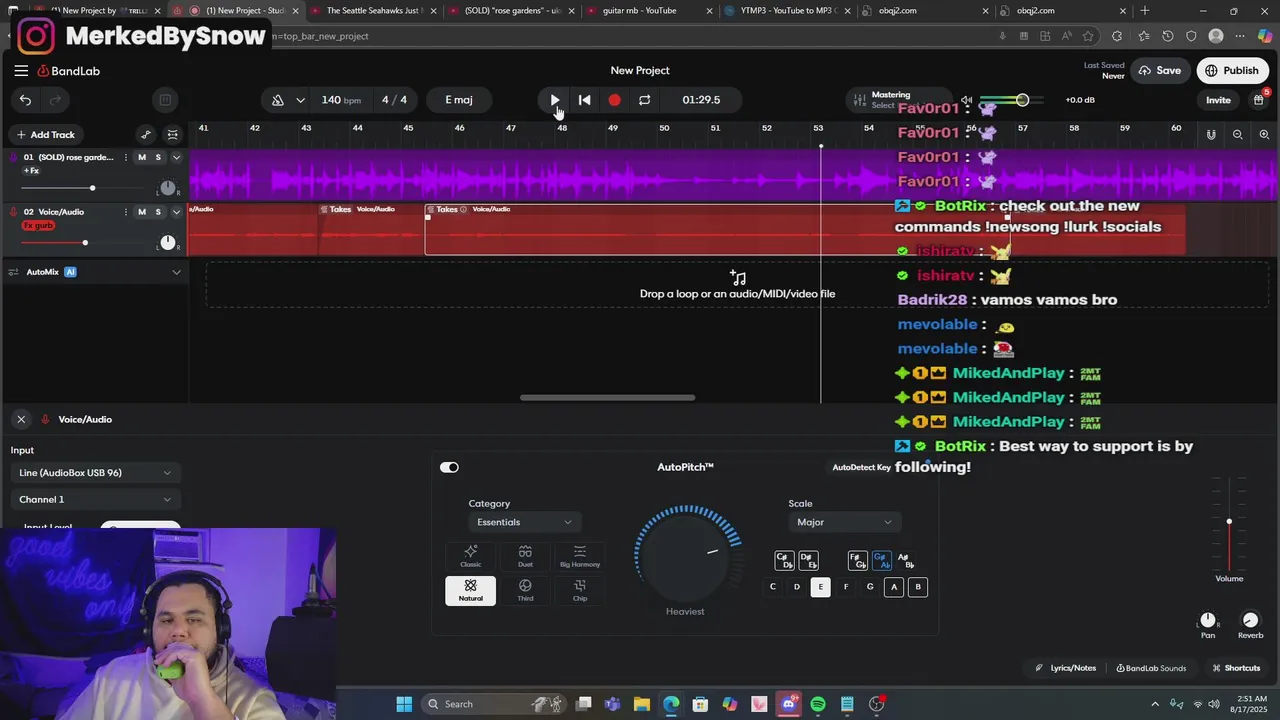
Task: Open the Fx gurb effects tag
Action: (x=38, y=225)
